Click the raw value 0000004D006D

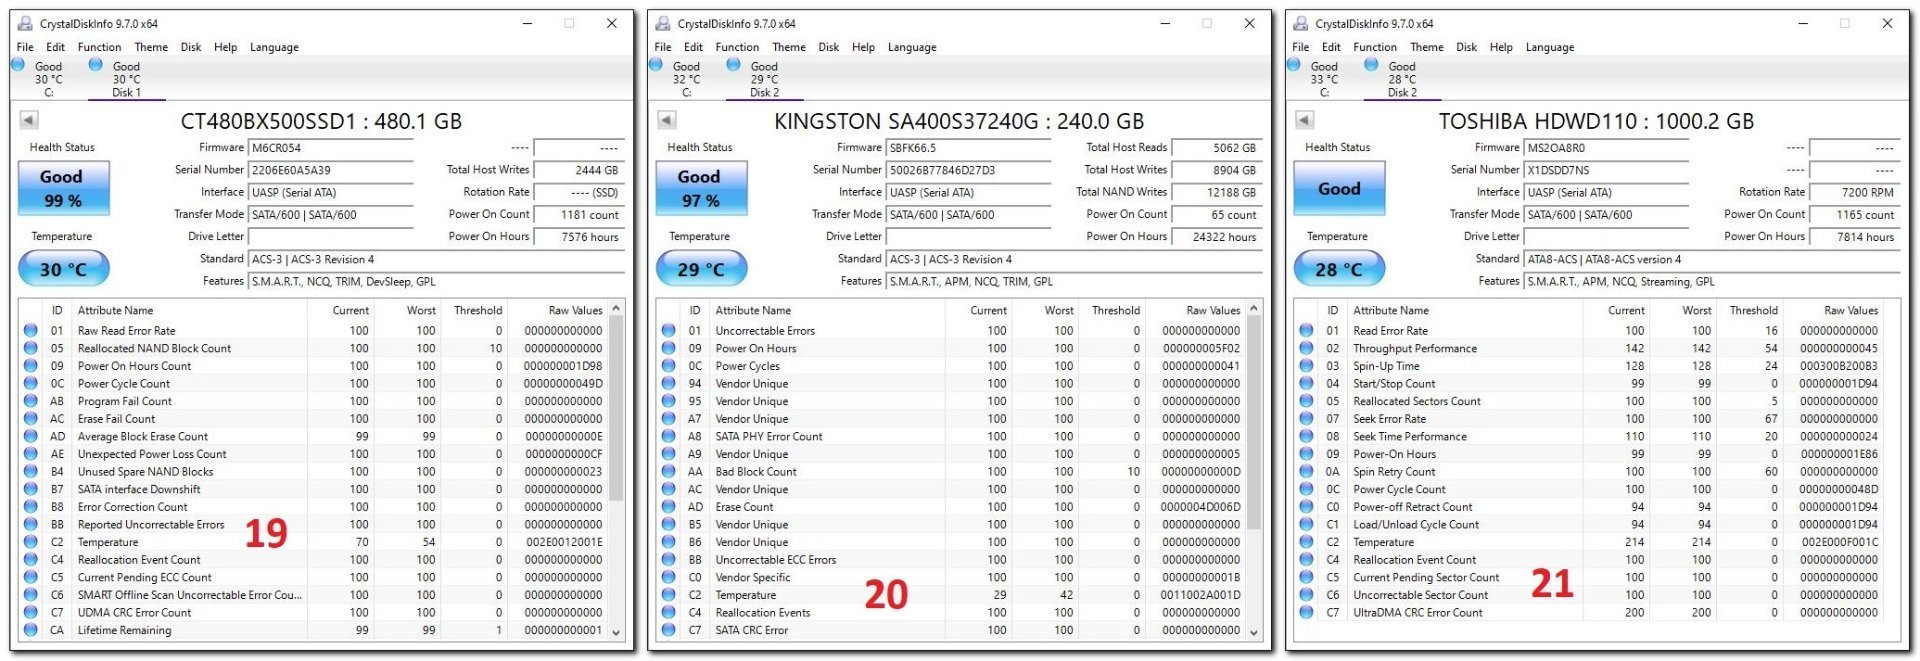point(1201,507)
